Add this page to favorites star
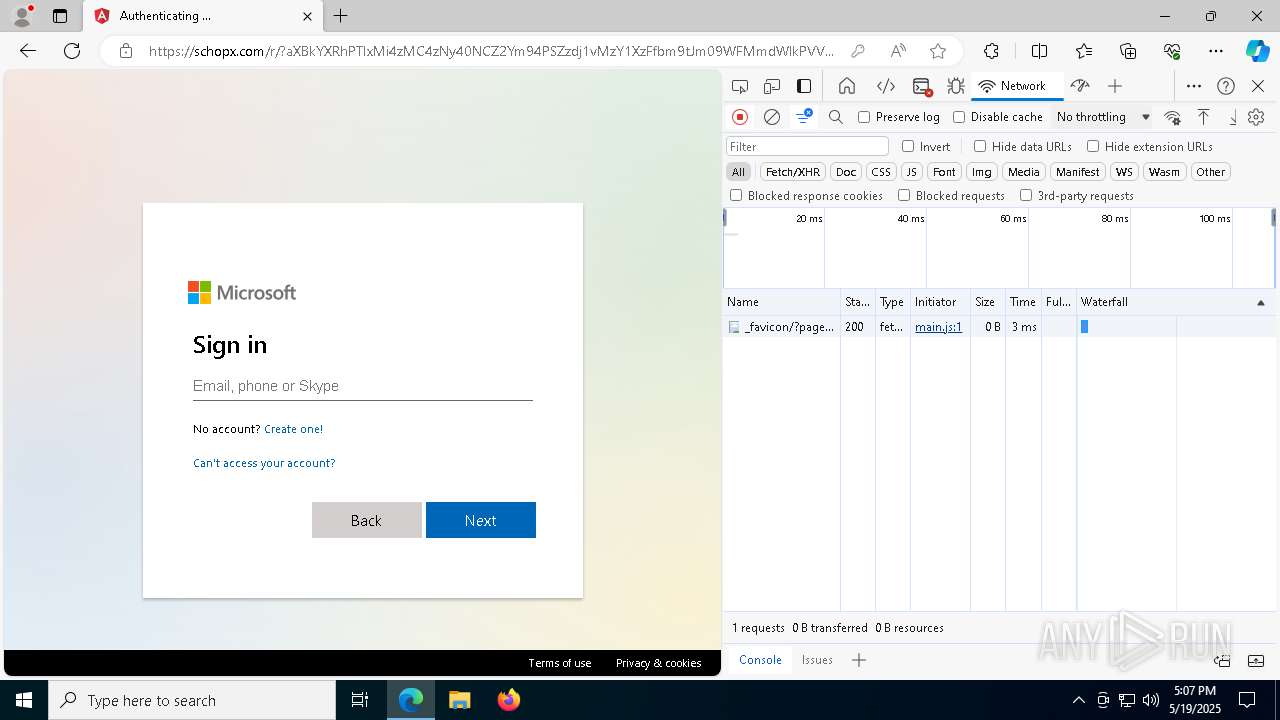Viewport: 1280px width, 720px height. coord(937,51)
